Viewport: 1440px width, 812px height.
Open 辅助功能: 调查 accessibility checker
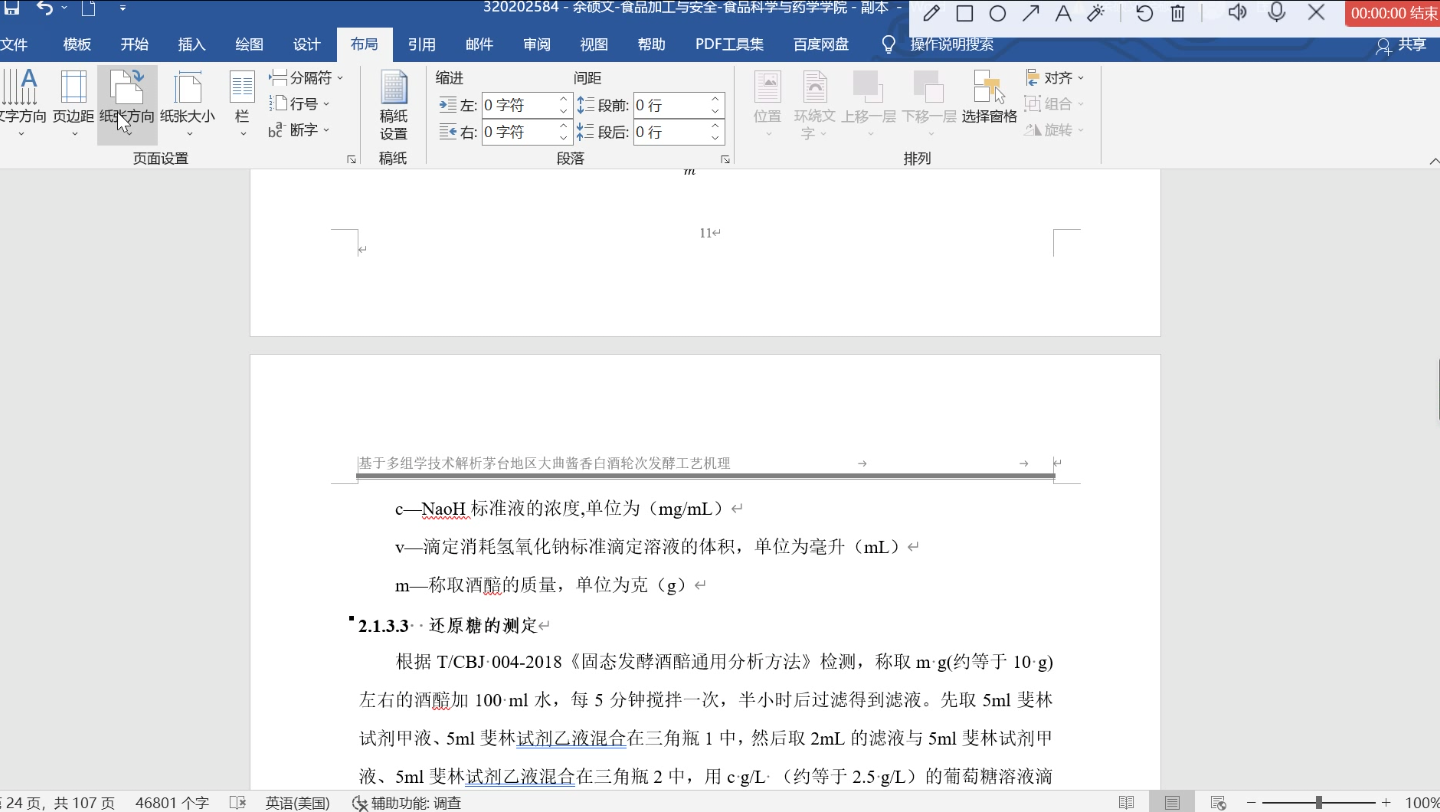(x=407, y=802)
